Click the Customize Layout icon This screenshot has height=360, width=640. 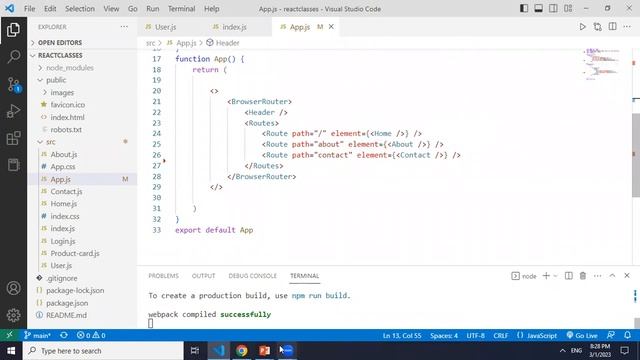(568, 9)
